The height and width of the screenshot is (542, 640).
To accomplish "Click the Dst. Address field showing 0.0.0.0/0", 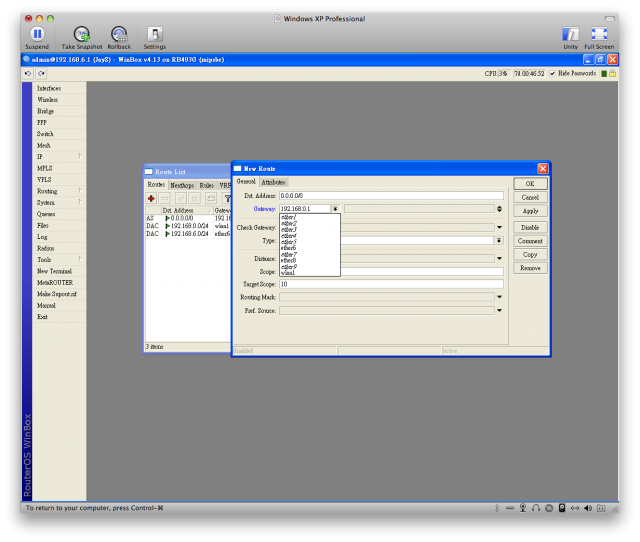I will [391, 196].
